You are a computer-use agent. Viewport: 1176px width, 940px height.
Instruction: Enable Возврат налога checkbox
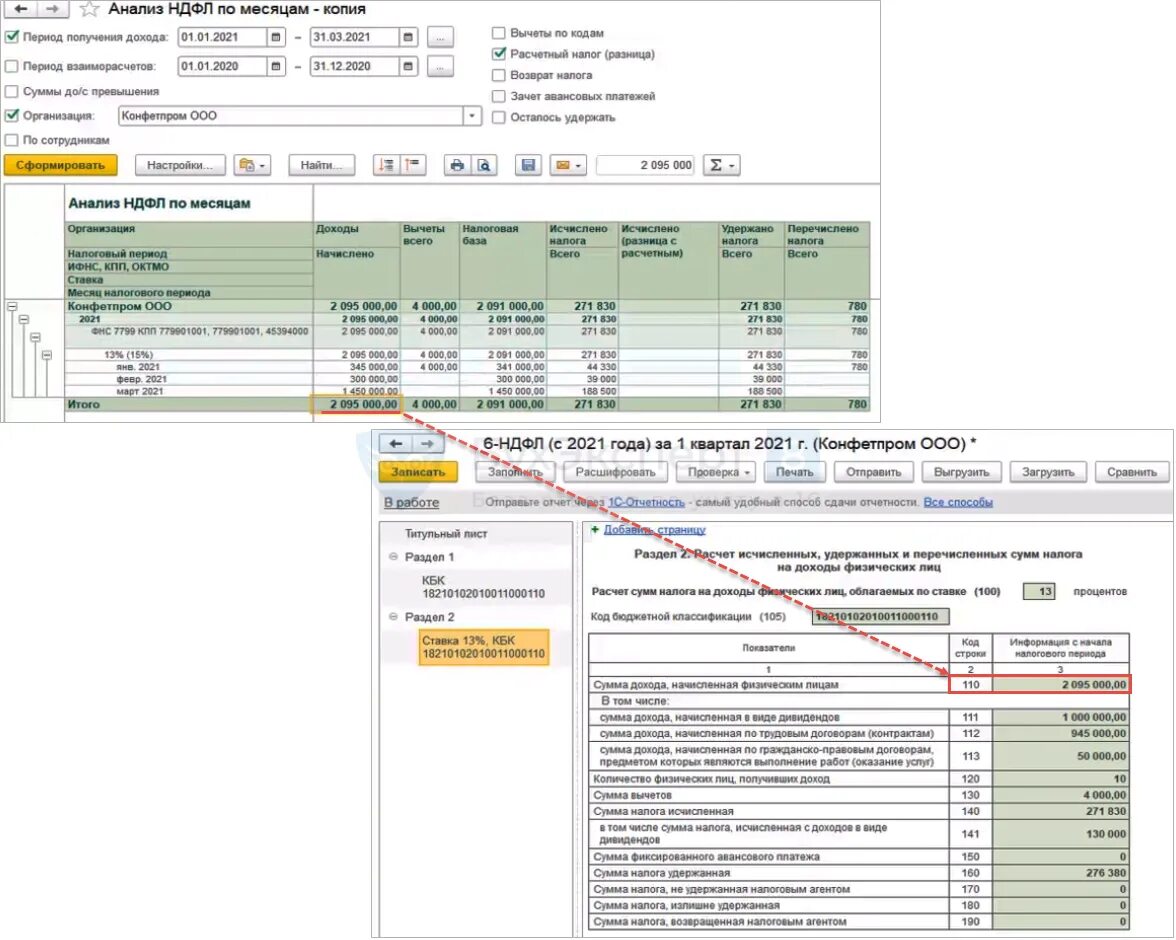(x=498, y=75)
